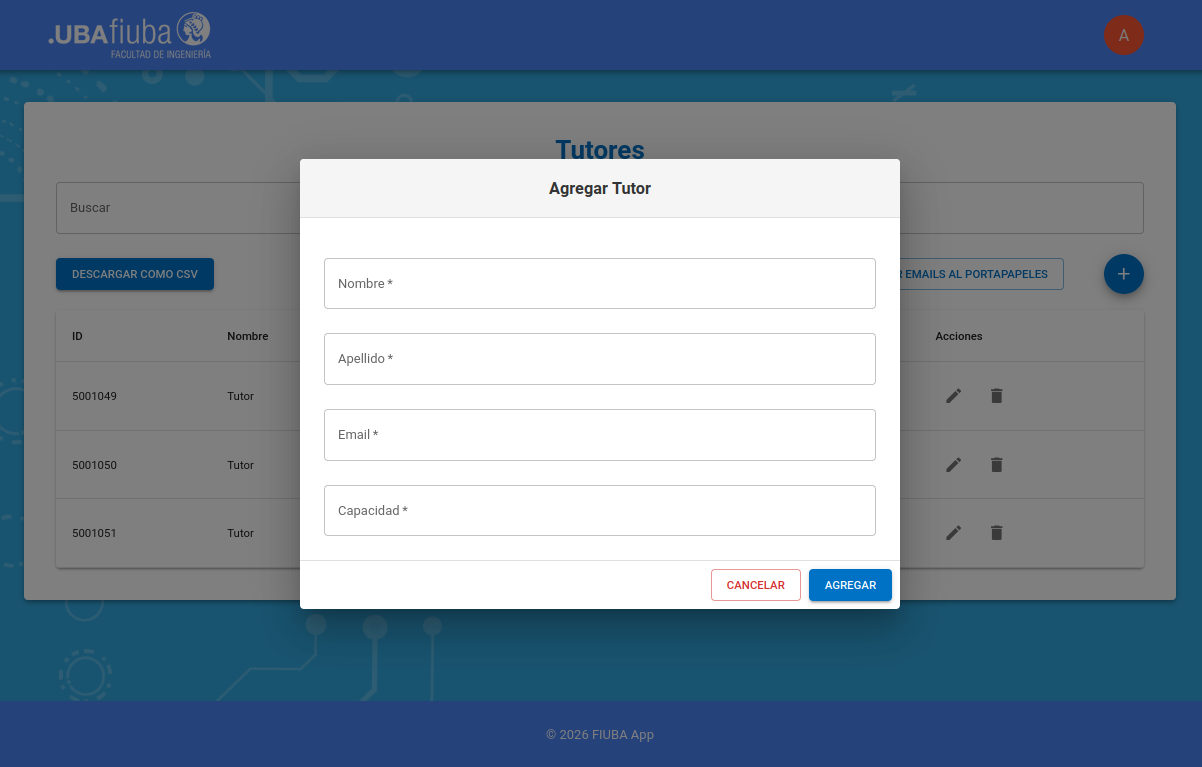The width and height of the screenshot is (1202, 767).
Task: Click the Capacidad input field
Action: point(599,511)
